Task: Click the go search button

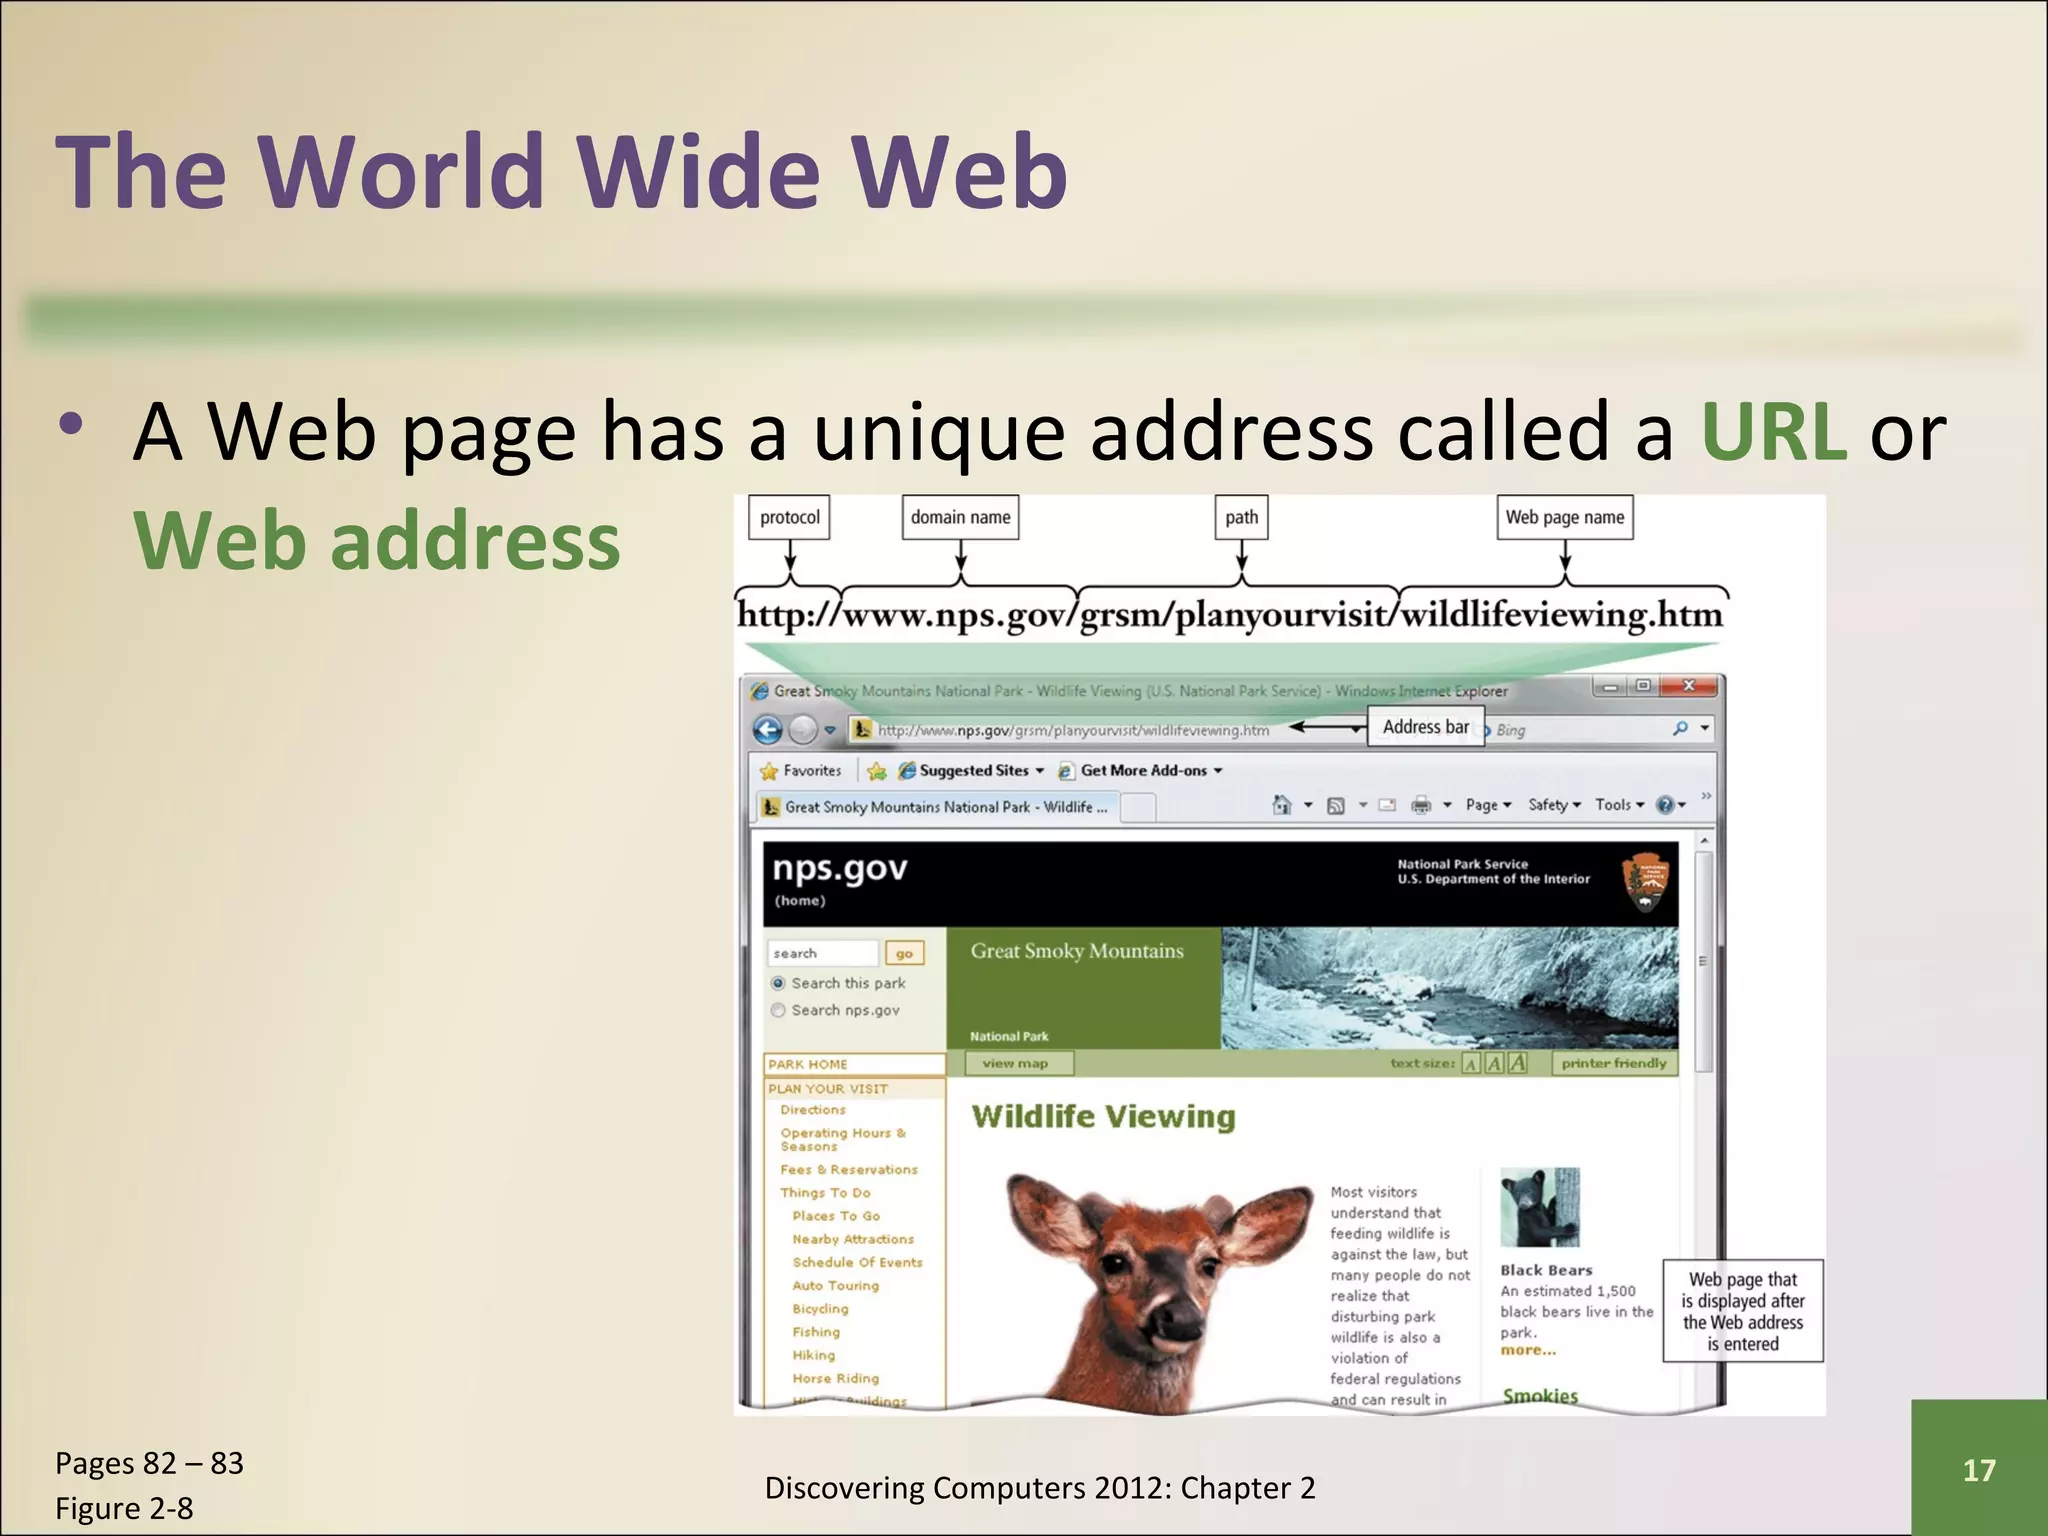Action: [x=904, y=954]
